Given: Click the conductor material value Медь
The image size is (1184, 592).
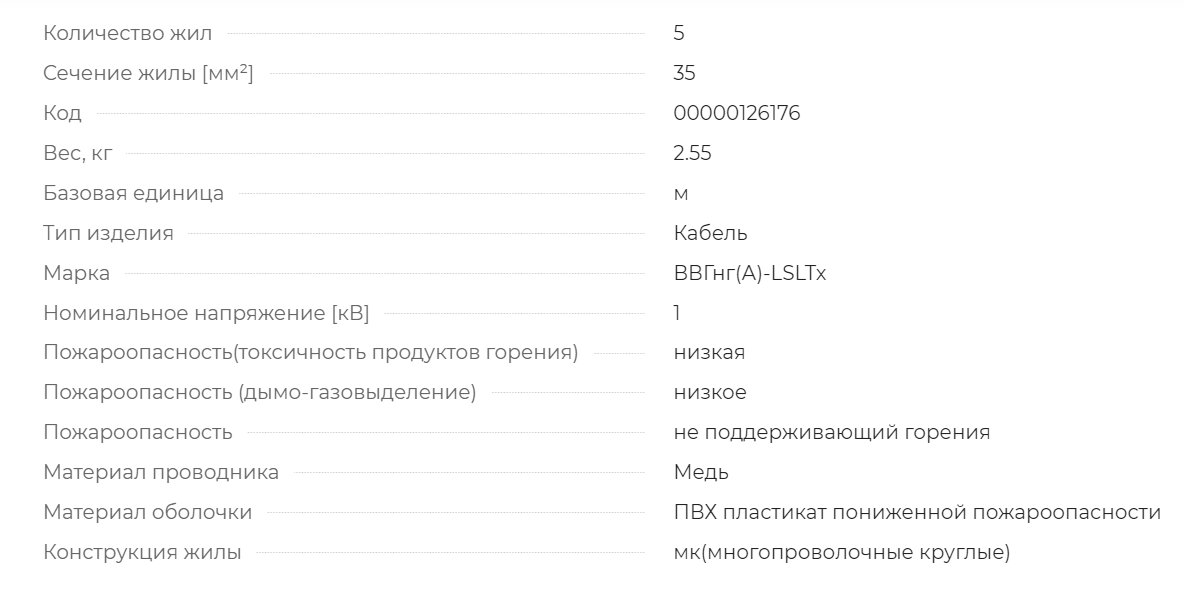Looking at the screenshot, I should pos(701,473).
